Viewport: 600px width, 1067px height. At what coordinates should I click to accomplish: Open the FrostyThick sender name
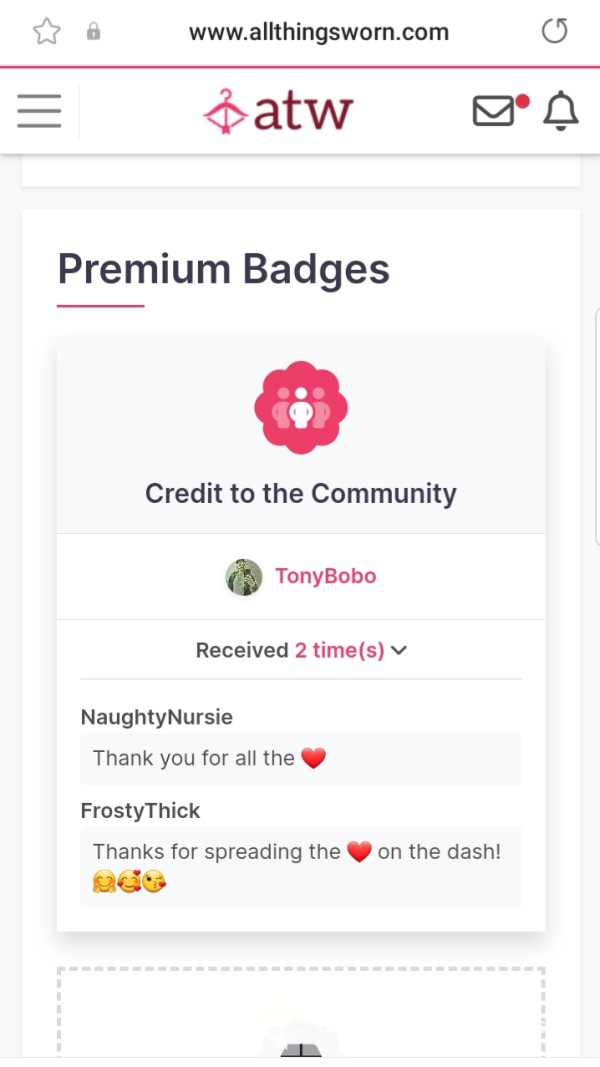(140, 811)
